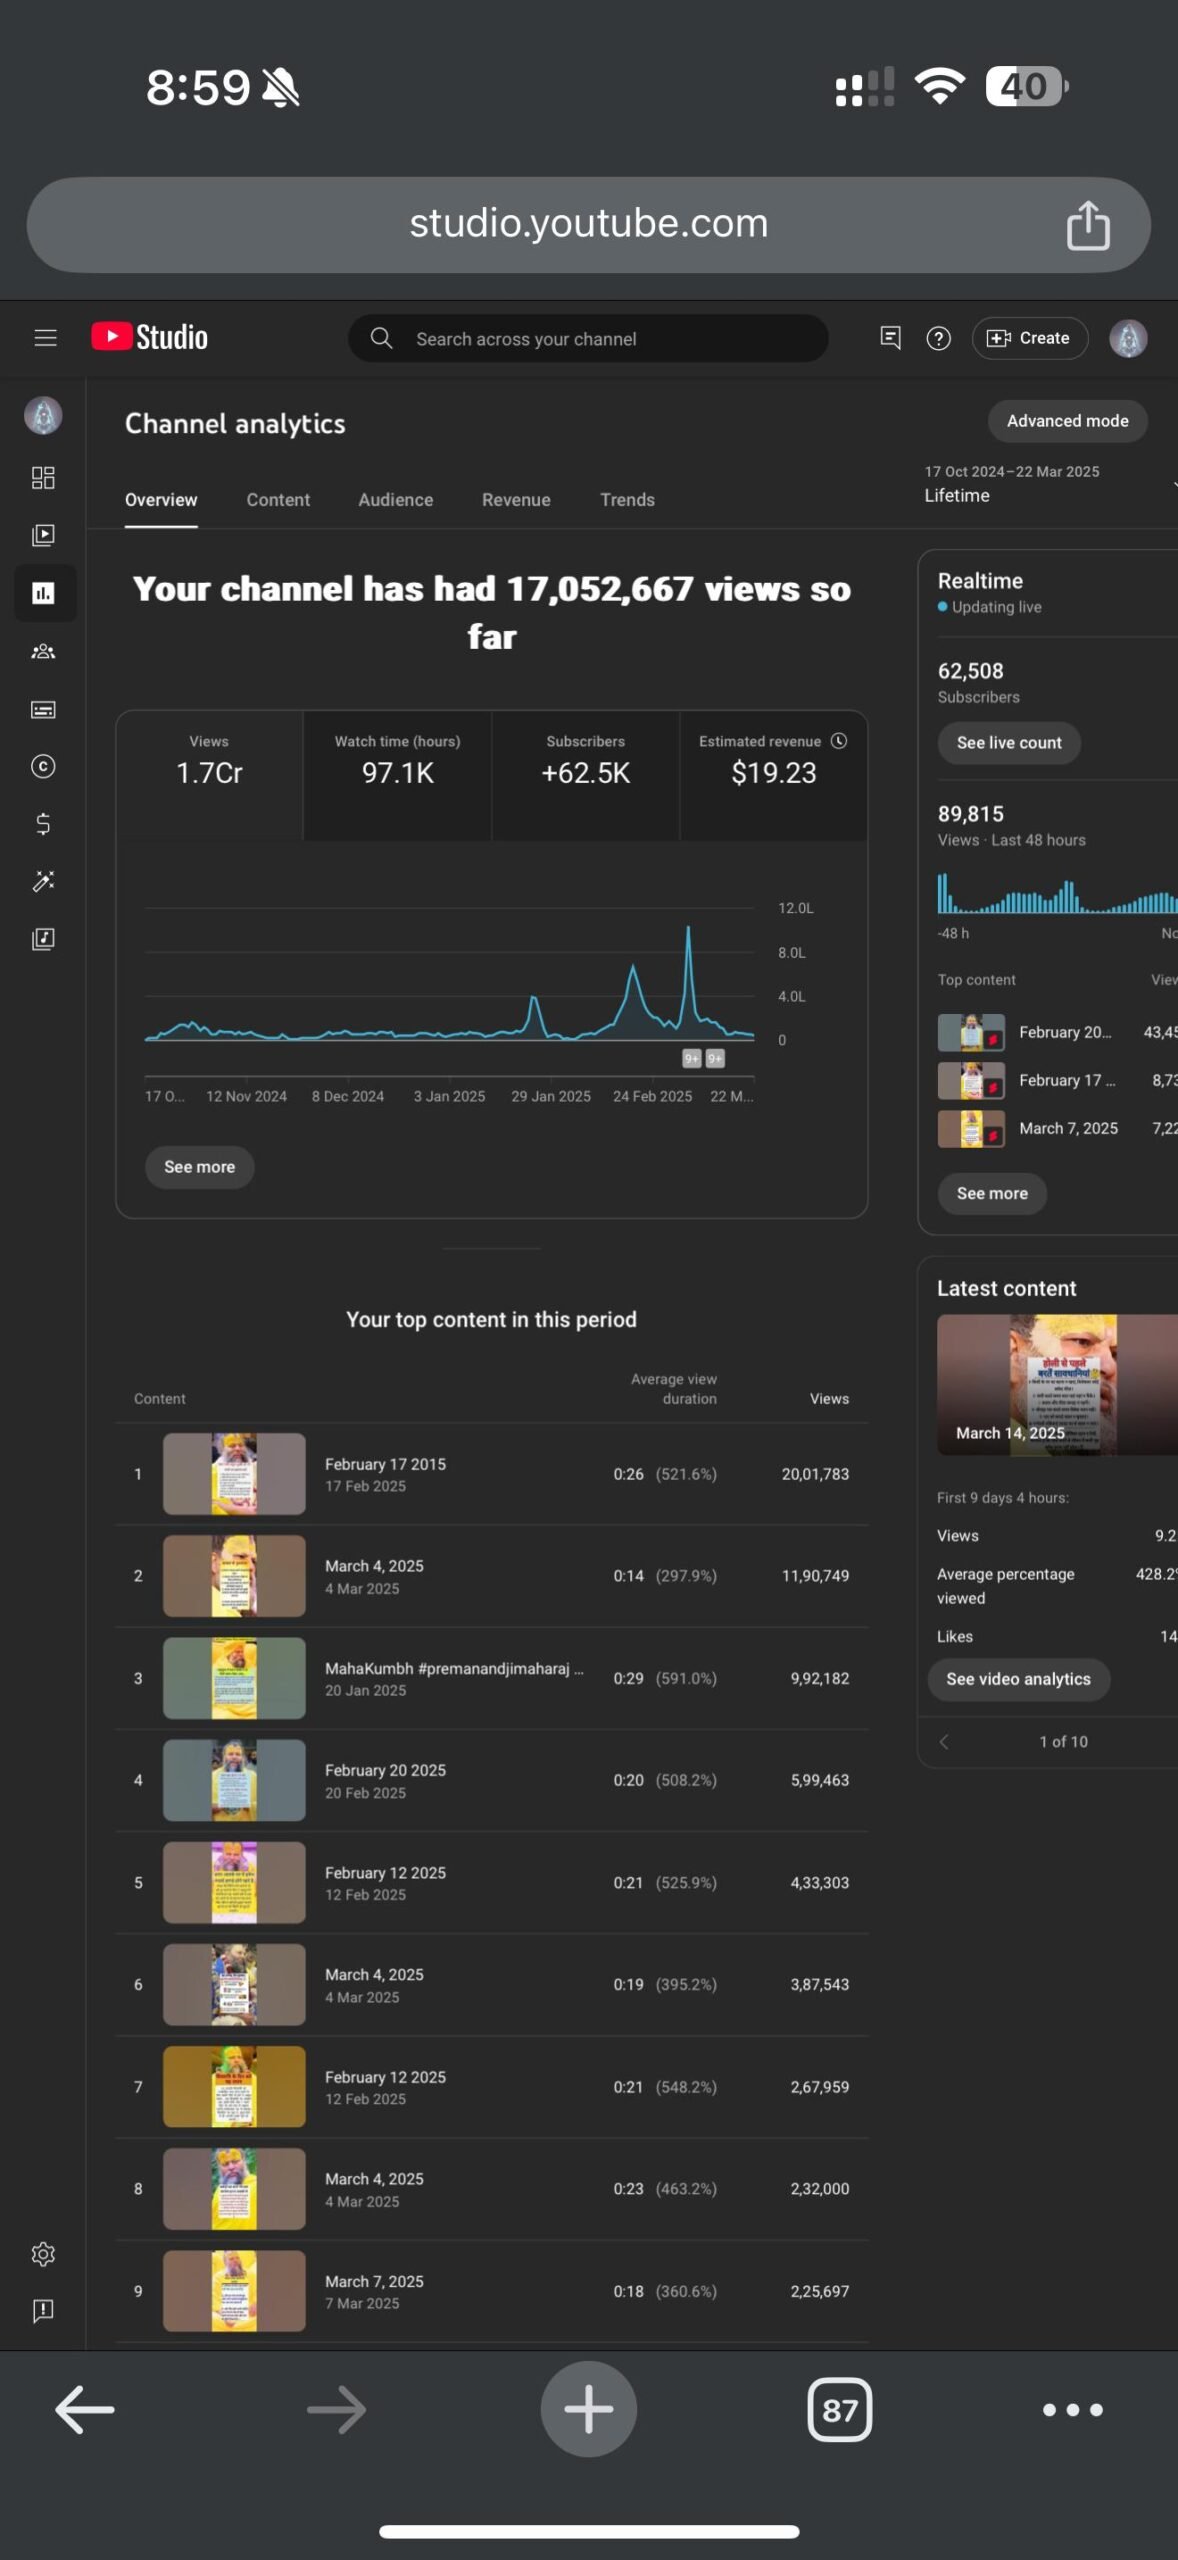Viewport: 1178px width, 2560px height.
Task: Open the hamburger navigation menu
Action: (45, 338)
